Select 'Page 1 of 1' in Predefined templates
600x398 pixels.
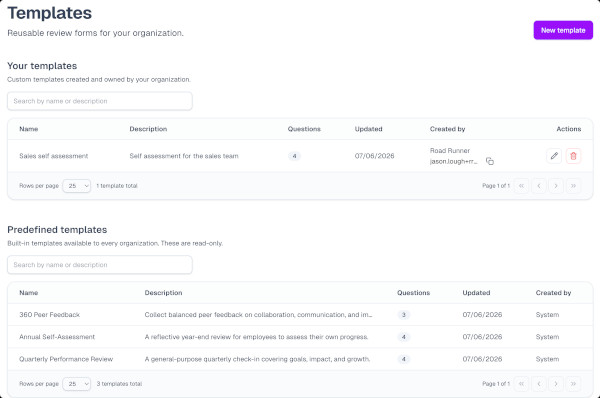(496, 383)
